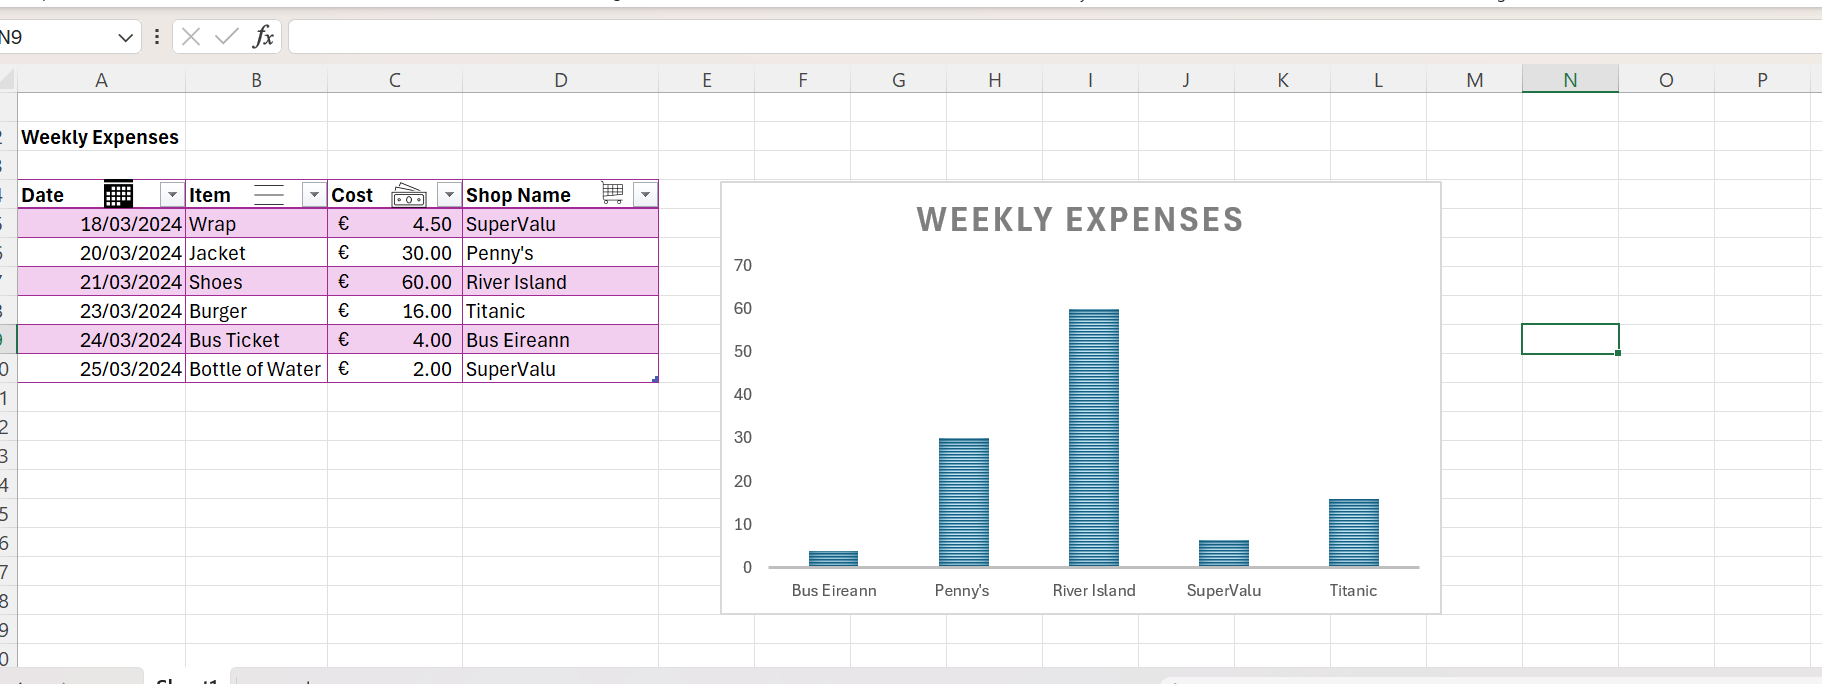The image size is (1822, 684).
Task: Select the date cell 21/03/2024
Action: coord(101,282)
